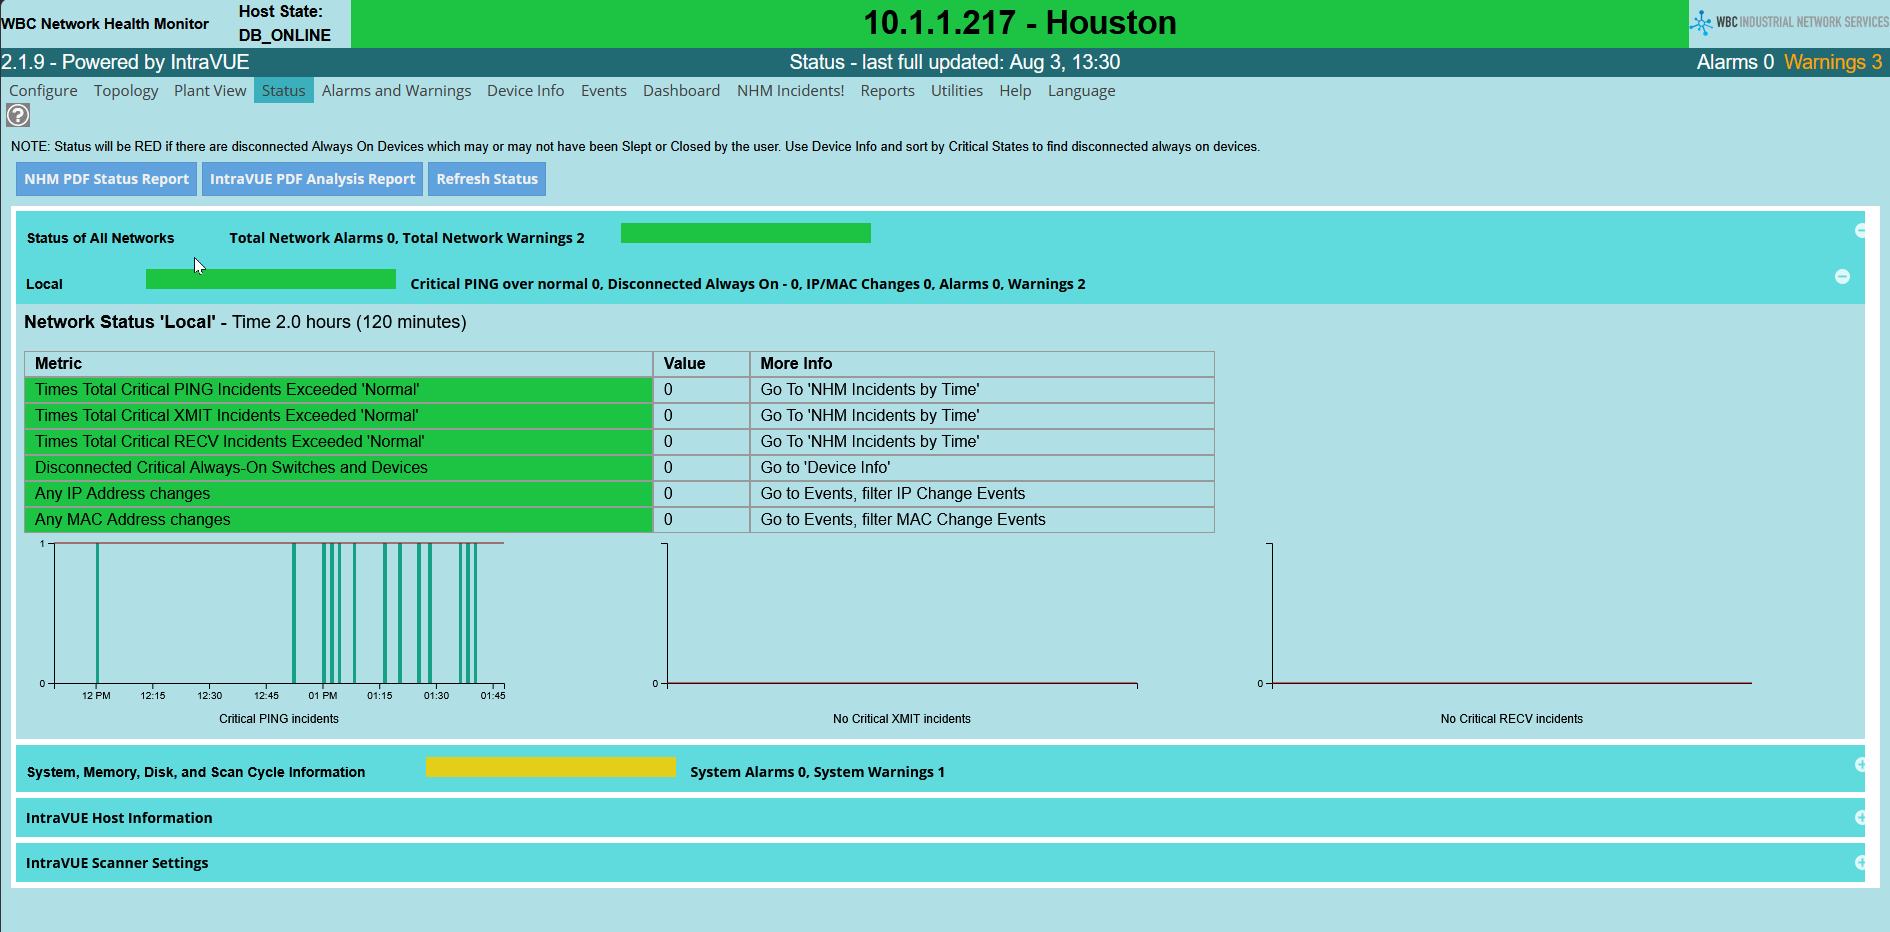Screen dimensions: 1890x932
Task: Open the Help menu
Action: click(1015, 91)
